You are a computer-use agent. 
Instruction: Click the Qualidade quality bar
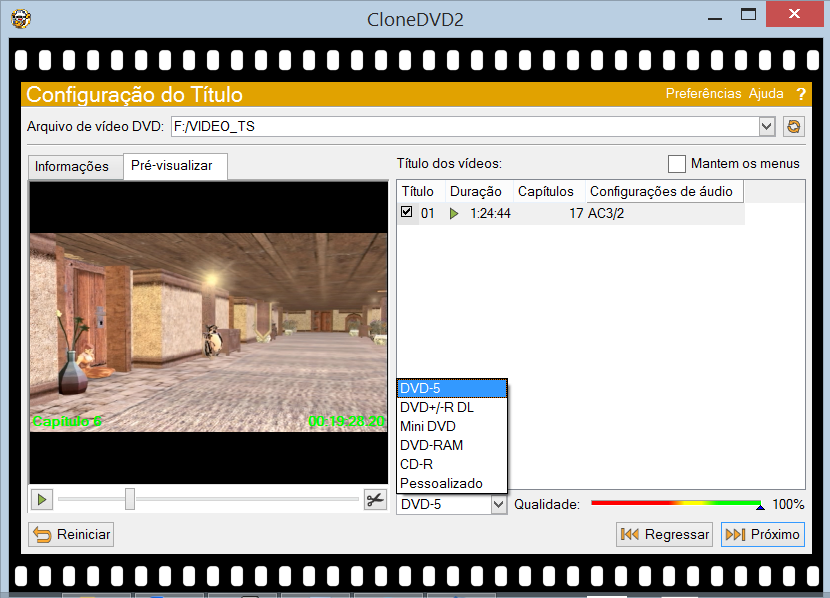click(676, 503)
